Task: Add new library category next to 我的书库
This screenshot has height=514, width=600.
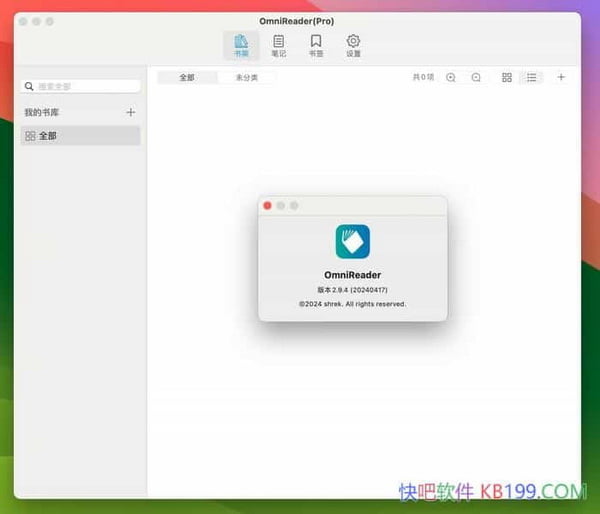Action: [x=130, y=113]
